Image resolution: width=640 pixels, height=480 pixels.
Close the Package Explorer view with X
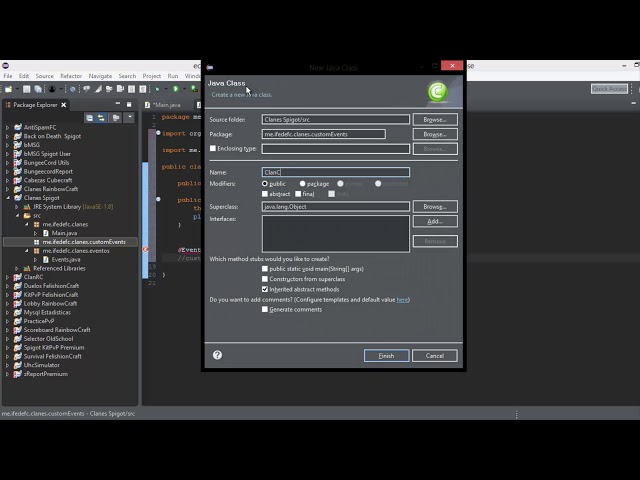[64, 105]
